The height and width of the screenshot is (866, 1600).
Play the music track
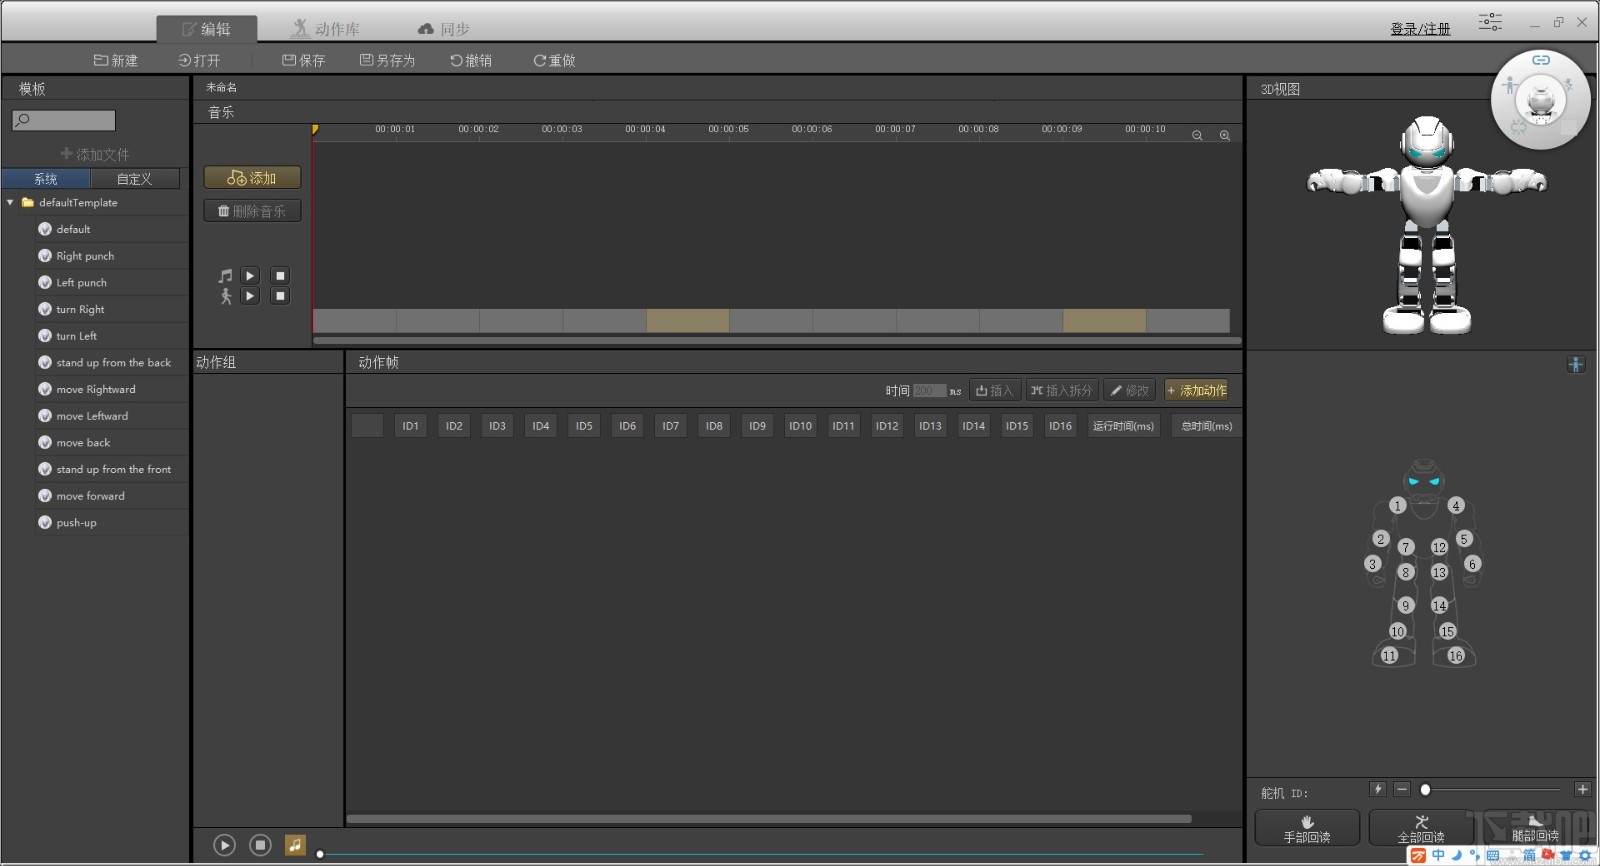pos(250,276)
